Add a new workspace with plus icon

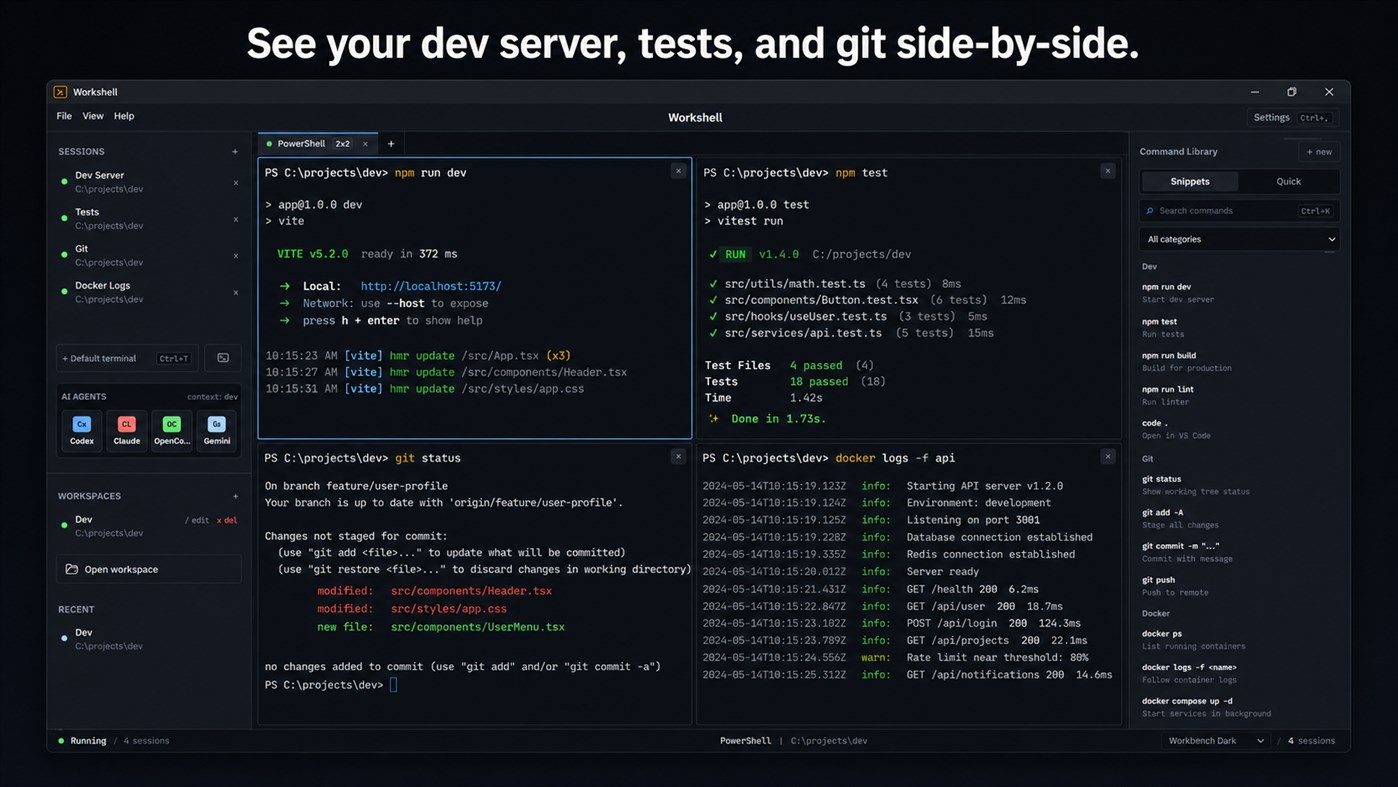pyautogui.click(x=235, y=496)
